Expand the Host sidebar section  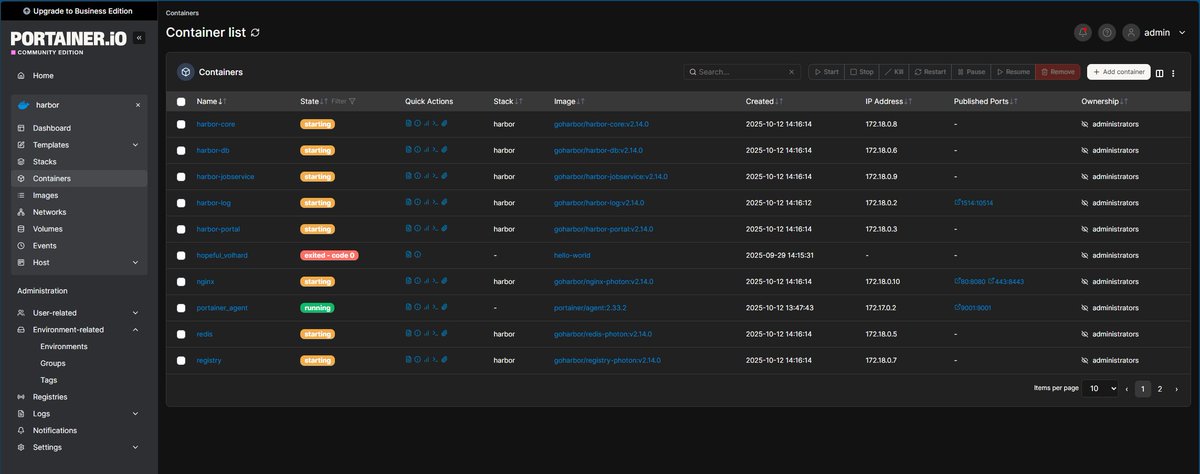point(136,262)
